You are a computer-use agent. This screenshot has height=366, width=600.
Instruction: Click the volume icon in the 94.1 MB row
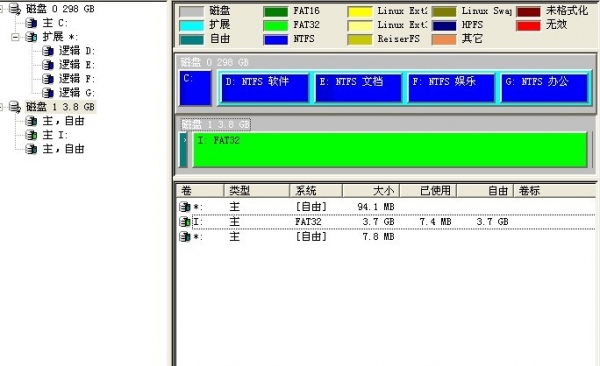pyautogui.click(x=185, y=207)
